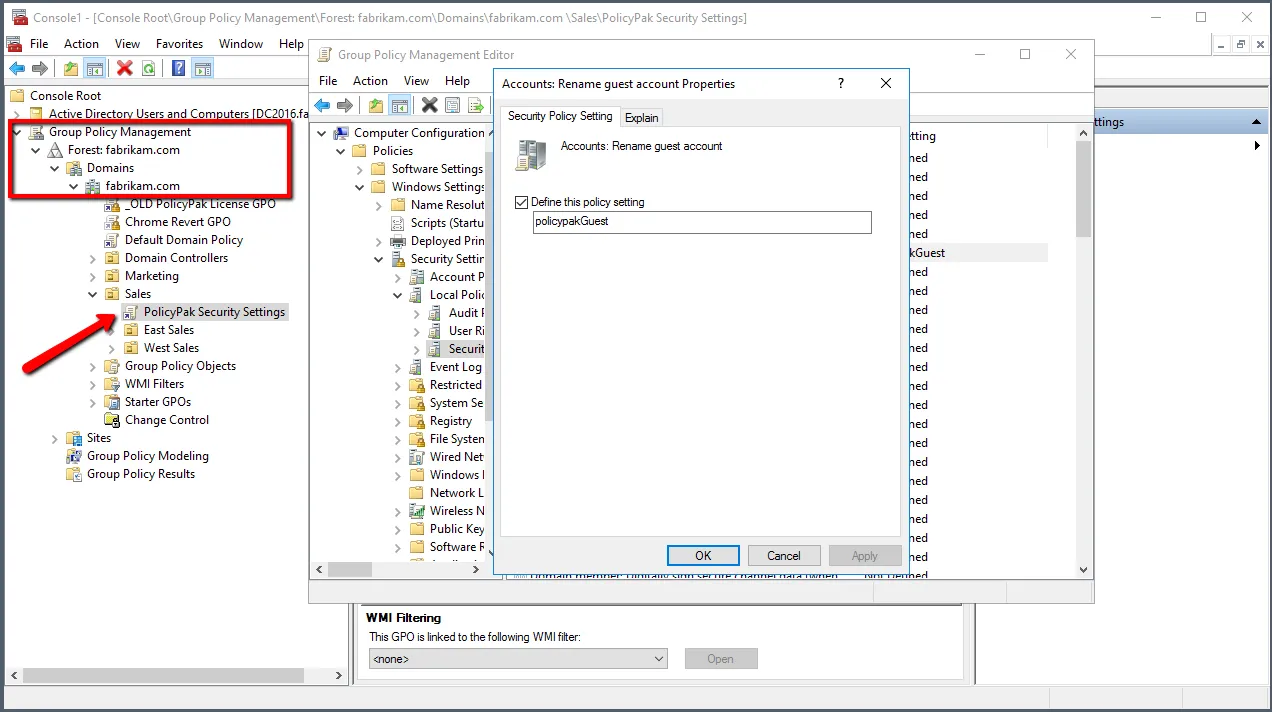Screen dimensions: 1272x712
Task: Click the Export List icon in editor toolbar
Action: pyautogui.click(x=476, y=106)
